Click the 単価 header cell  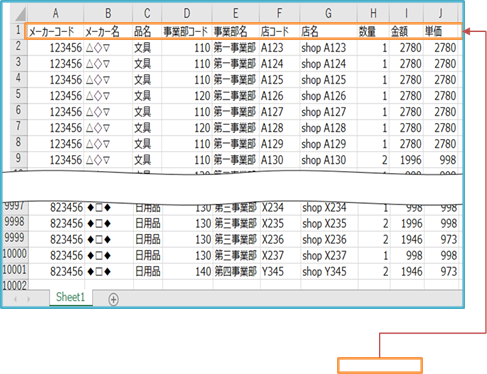click(x=441, y=32)
